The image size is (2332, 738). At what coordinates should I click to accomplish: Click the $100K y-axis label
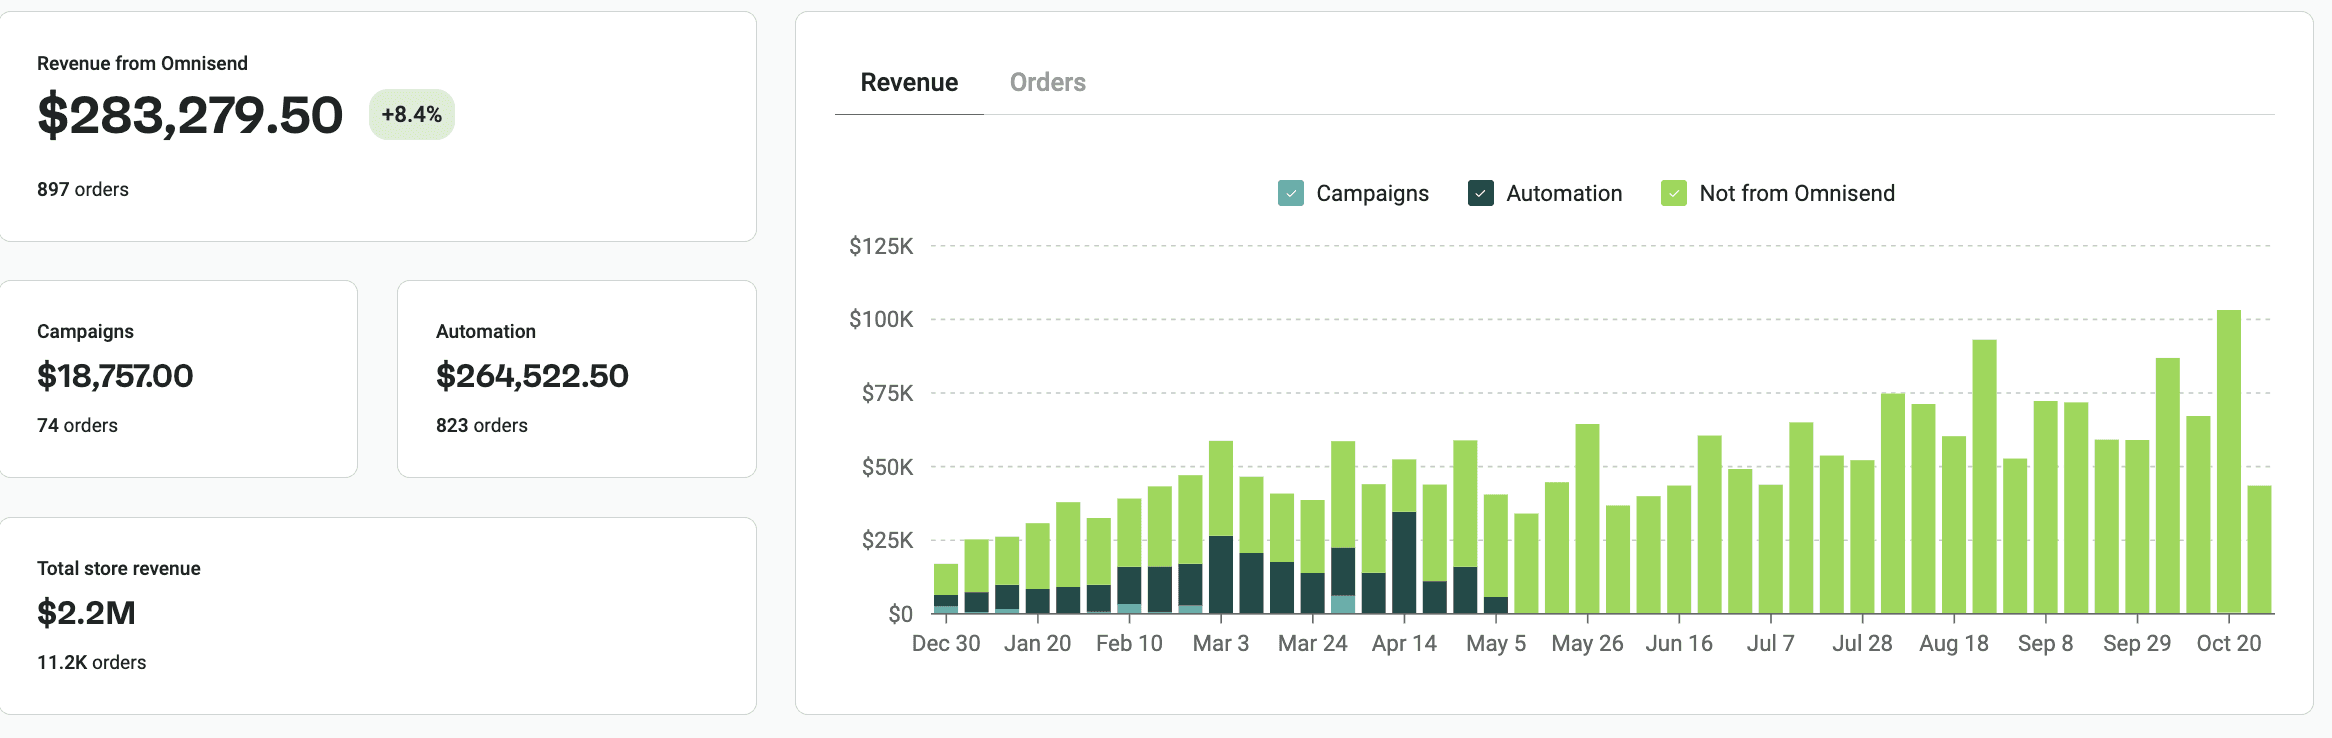click(x=881, y=319)
